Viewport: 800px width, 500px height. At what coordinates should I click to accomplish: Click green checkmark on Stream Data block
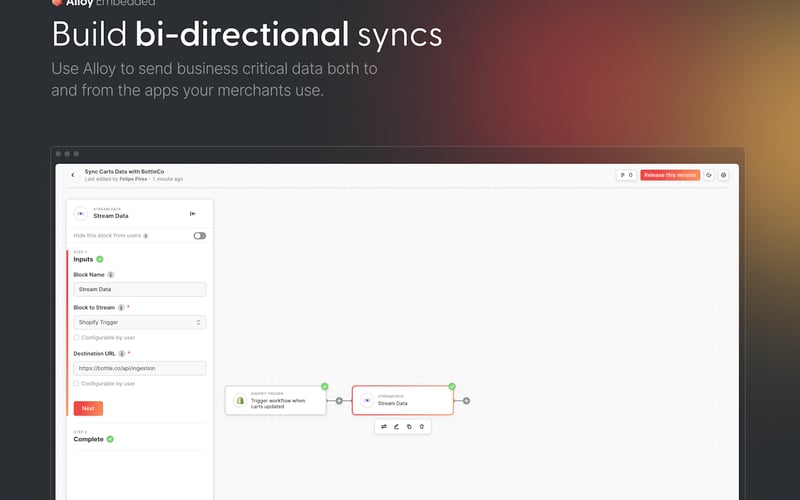coord(452,386)
